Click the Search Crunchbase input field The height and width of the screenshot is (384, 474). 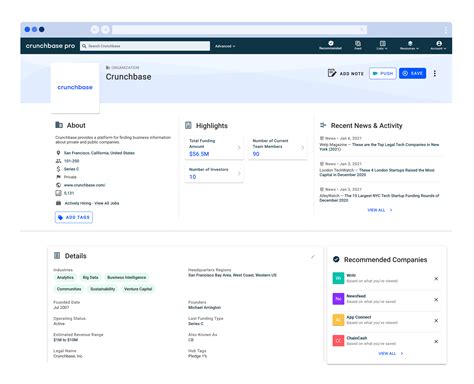[x=145, y=46]
